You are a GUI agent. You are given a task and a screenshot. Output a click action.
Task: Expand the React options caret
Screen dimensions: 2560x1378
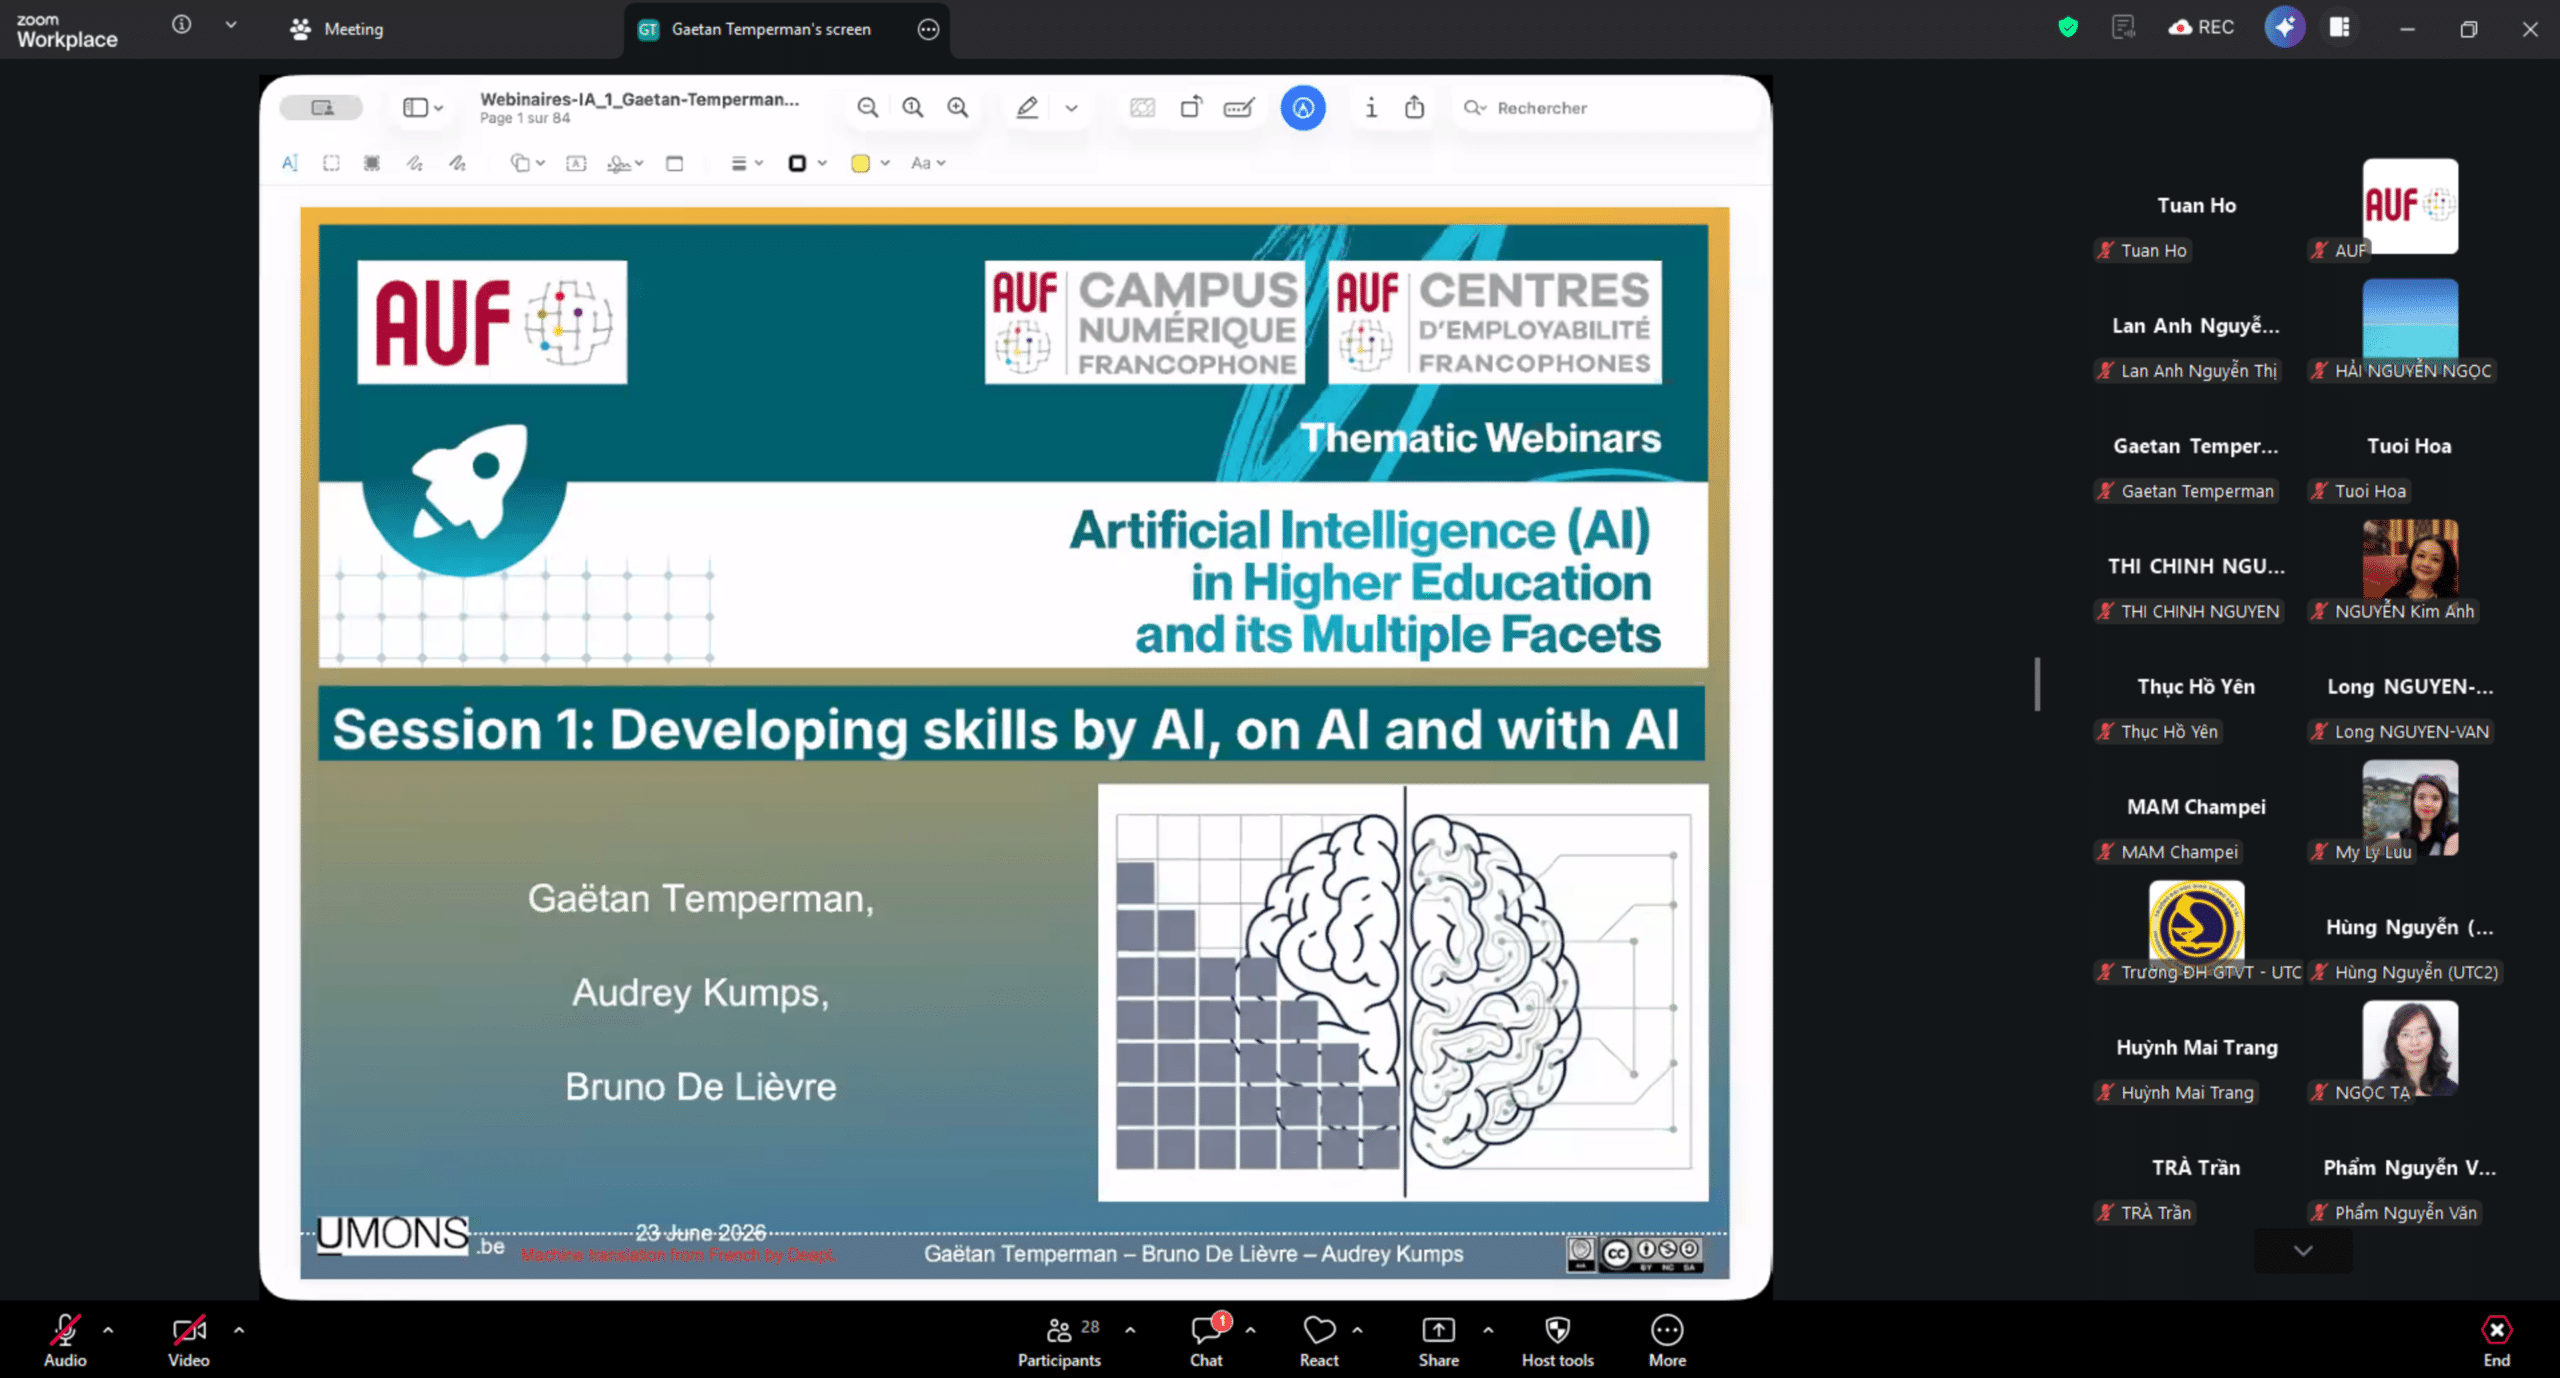click(x=1357, y=1330)
